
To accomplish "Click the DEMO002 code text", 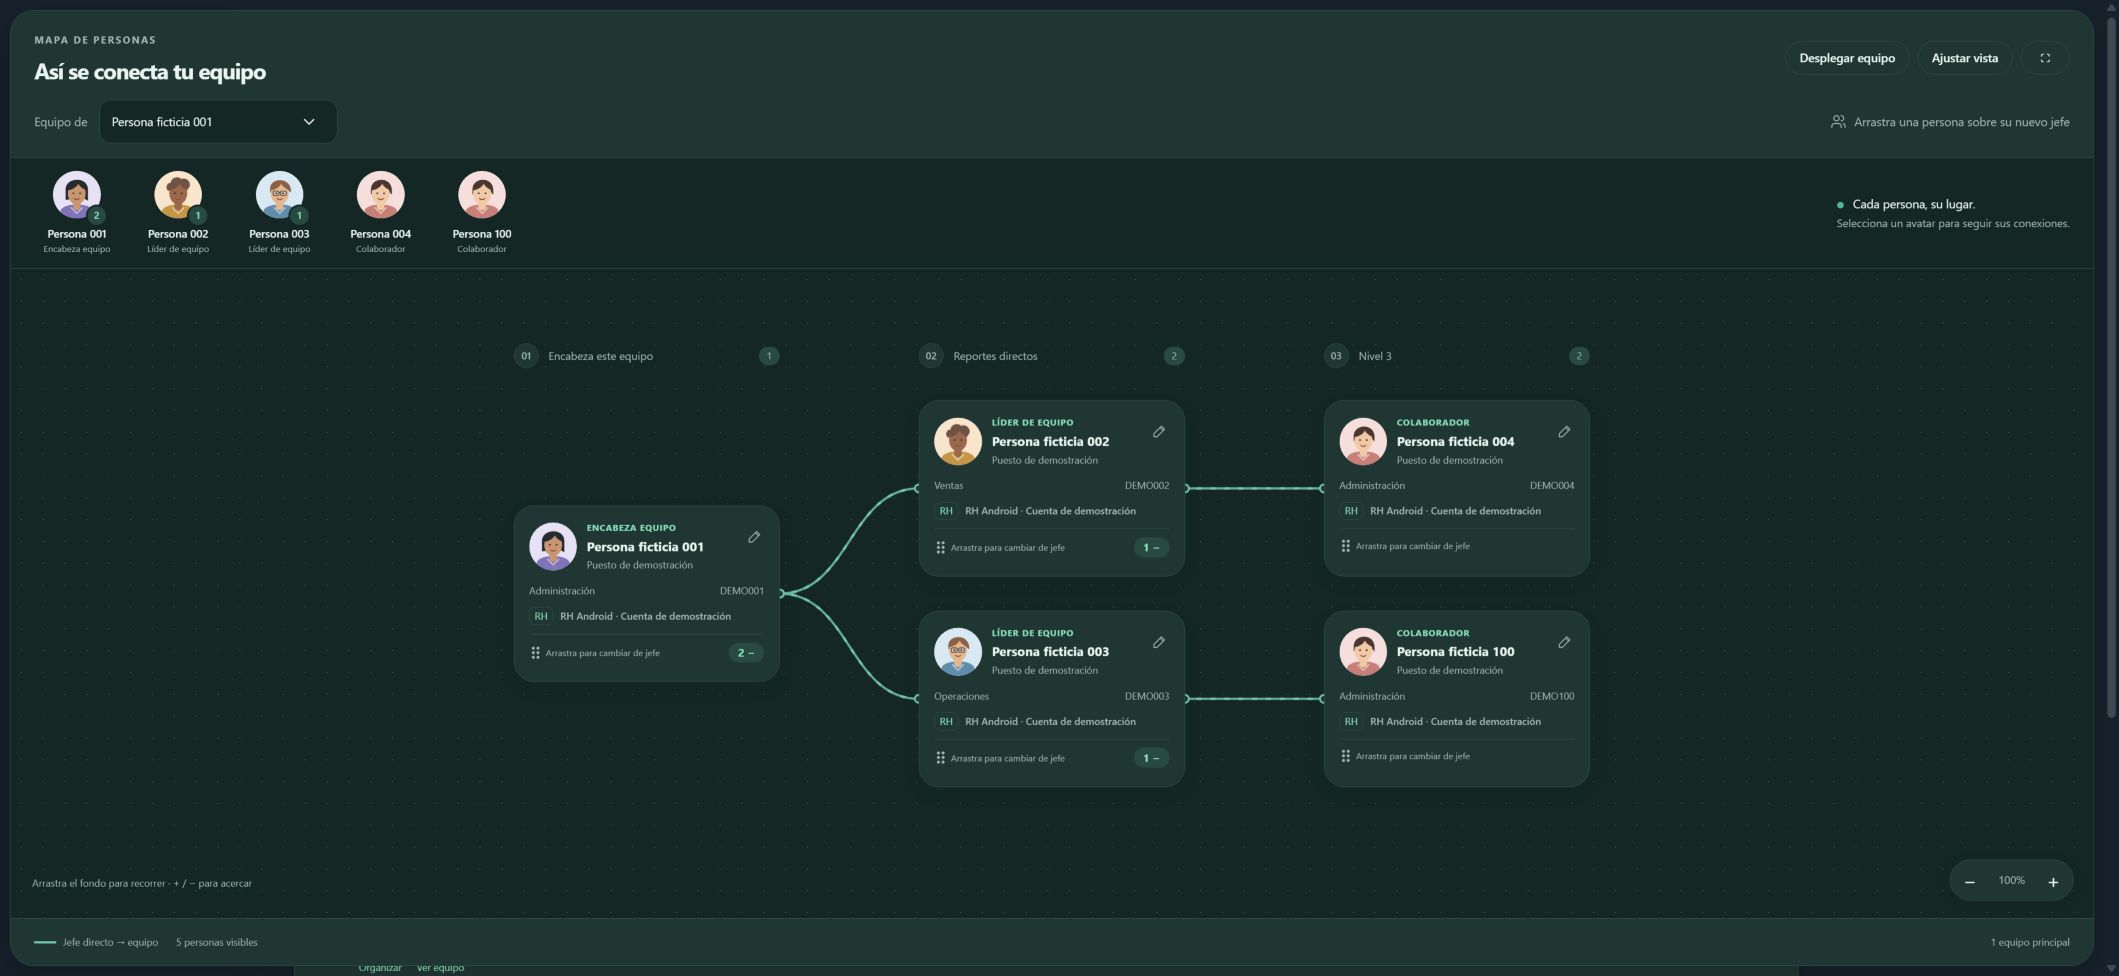I will click(x=1147, y=486).
